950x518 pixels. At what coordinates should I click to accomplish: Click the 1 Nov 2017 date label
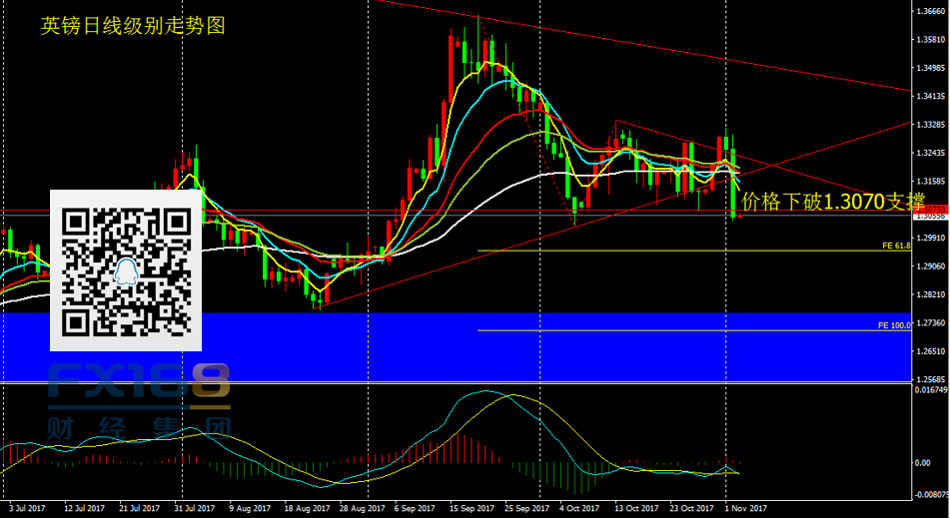[x=744, y=509]
